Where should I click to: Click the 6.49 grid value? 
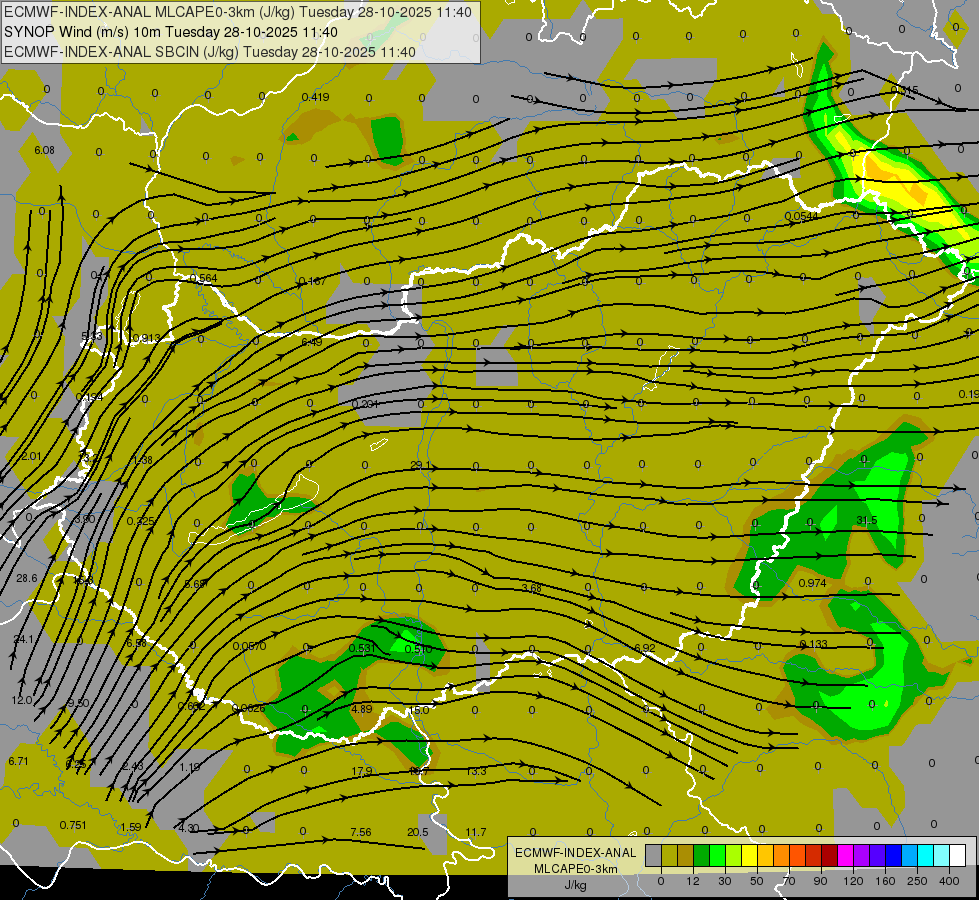pos(312,342)
